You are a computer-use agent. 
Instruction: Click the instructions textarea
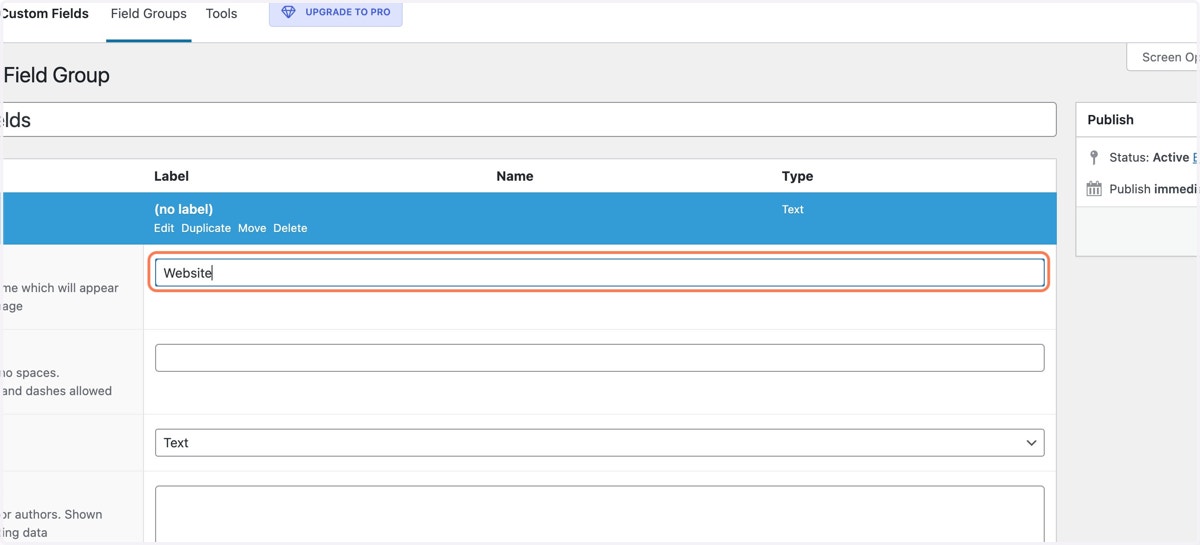pos(600,514)
